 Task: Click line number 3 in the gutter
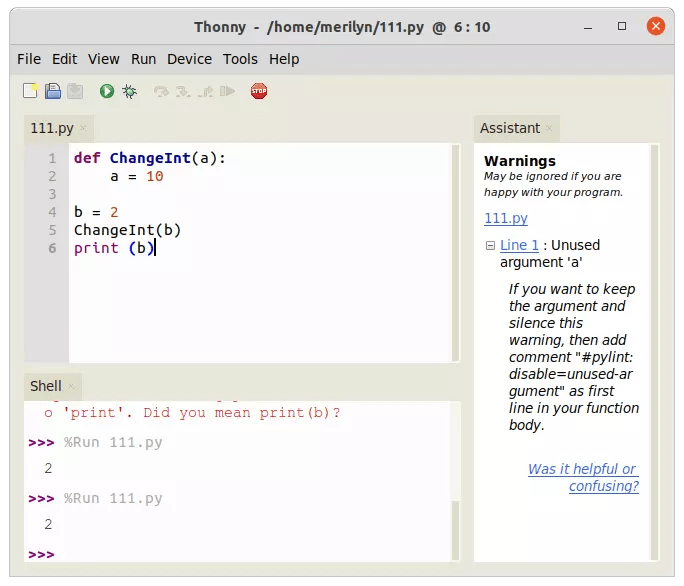pyautogui.click(x=52, y=194)
